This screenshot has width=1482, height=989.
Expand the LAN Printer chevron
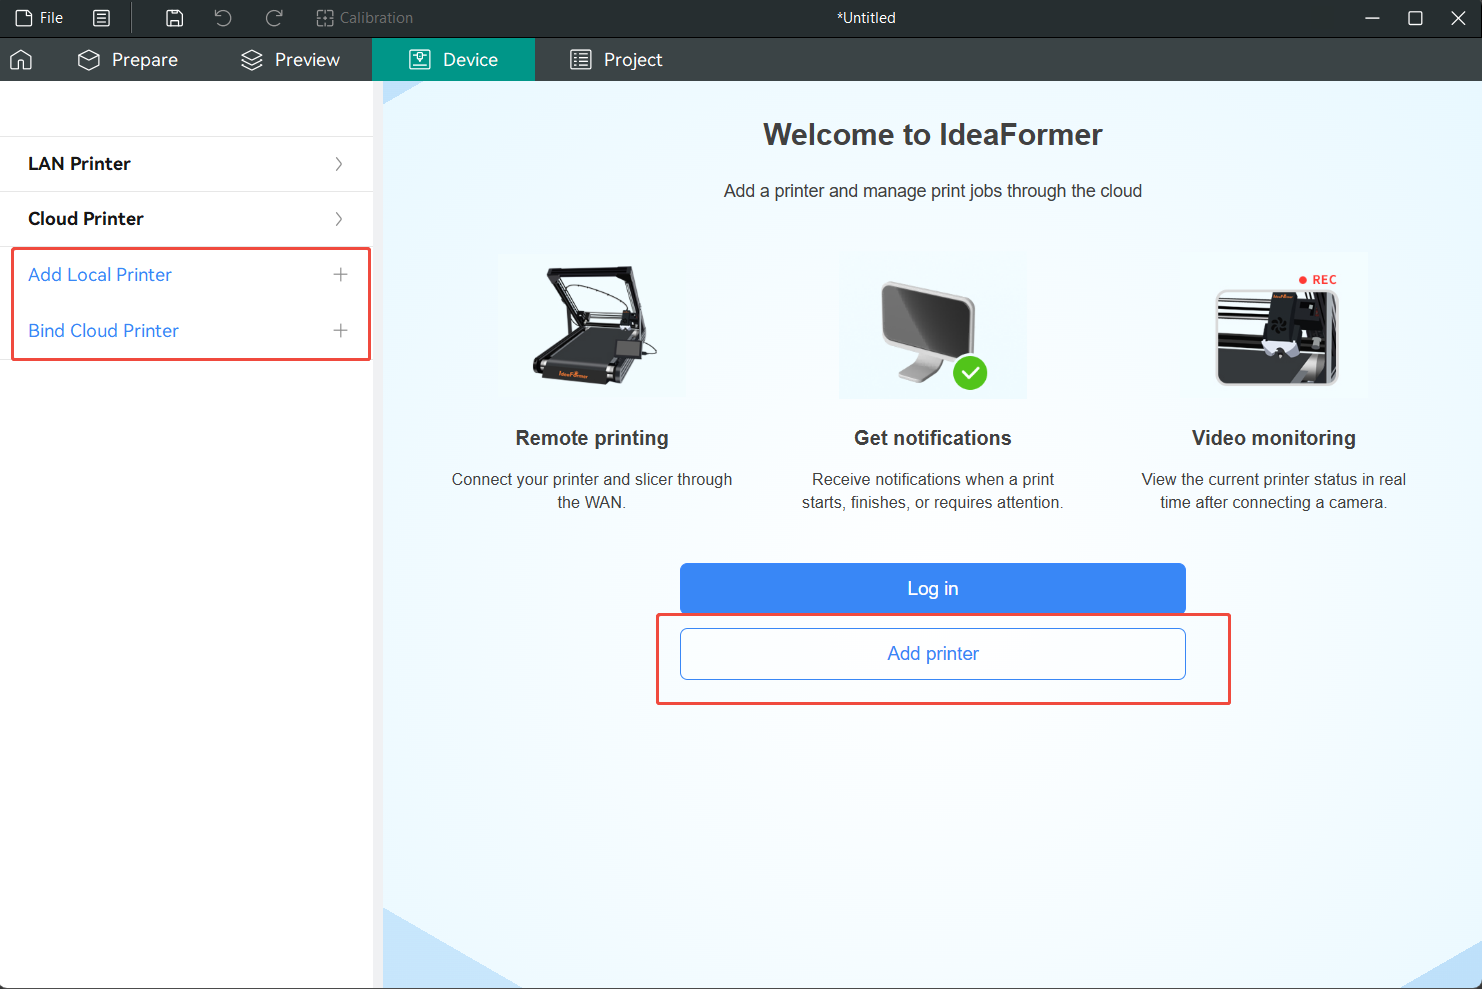pos(339,164)
